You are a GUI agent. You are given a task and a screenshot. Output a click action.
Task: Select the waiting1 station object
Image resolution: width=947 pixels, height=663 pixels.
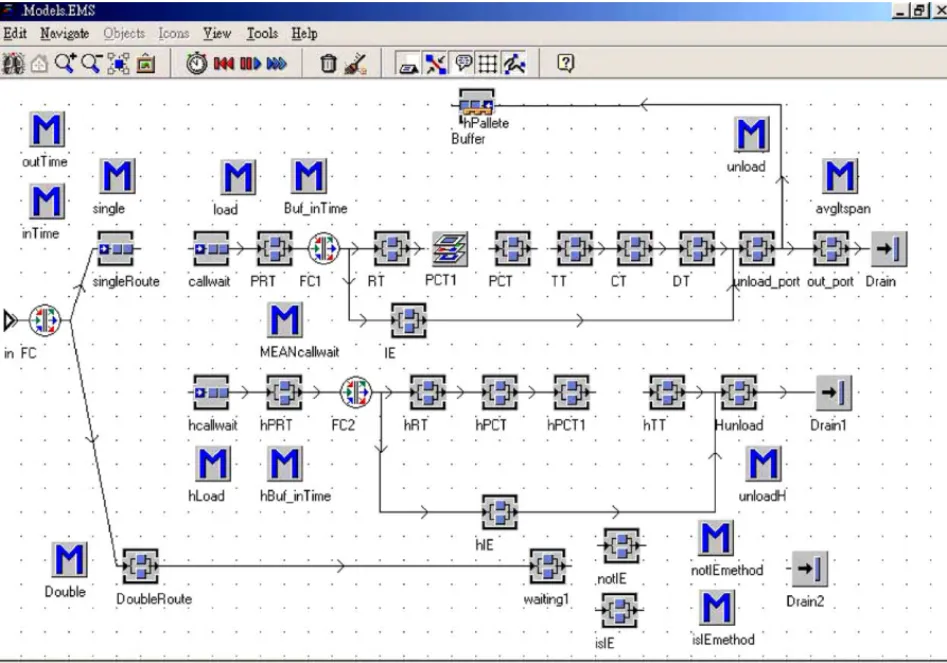point(547,566)
